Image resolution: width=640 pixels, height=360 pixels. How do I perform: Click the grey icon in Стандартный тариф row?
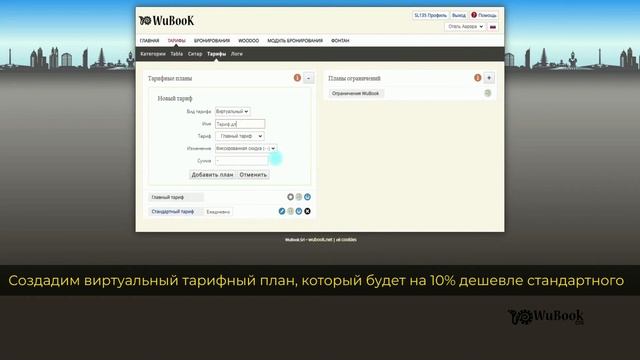click(x=290, y=211)
